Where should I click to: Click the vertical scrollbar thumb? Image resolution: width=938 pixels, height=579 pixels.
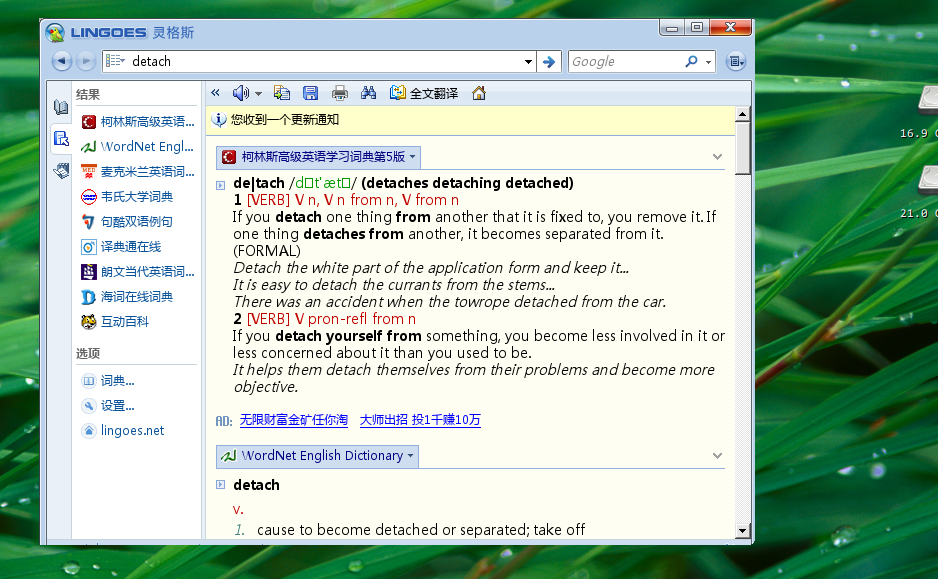[x=742, y=148]
